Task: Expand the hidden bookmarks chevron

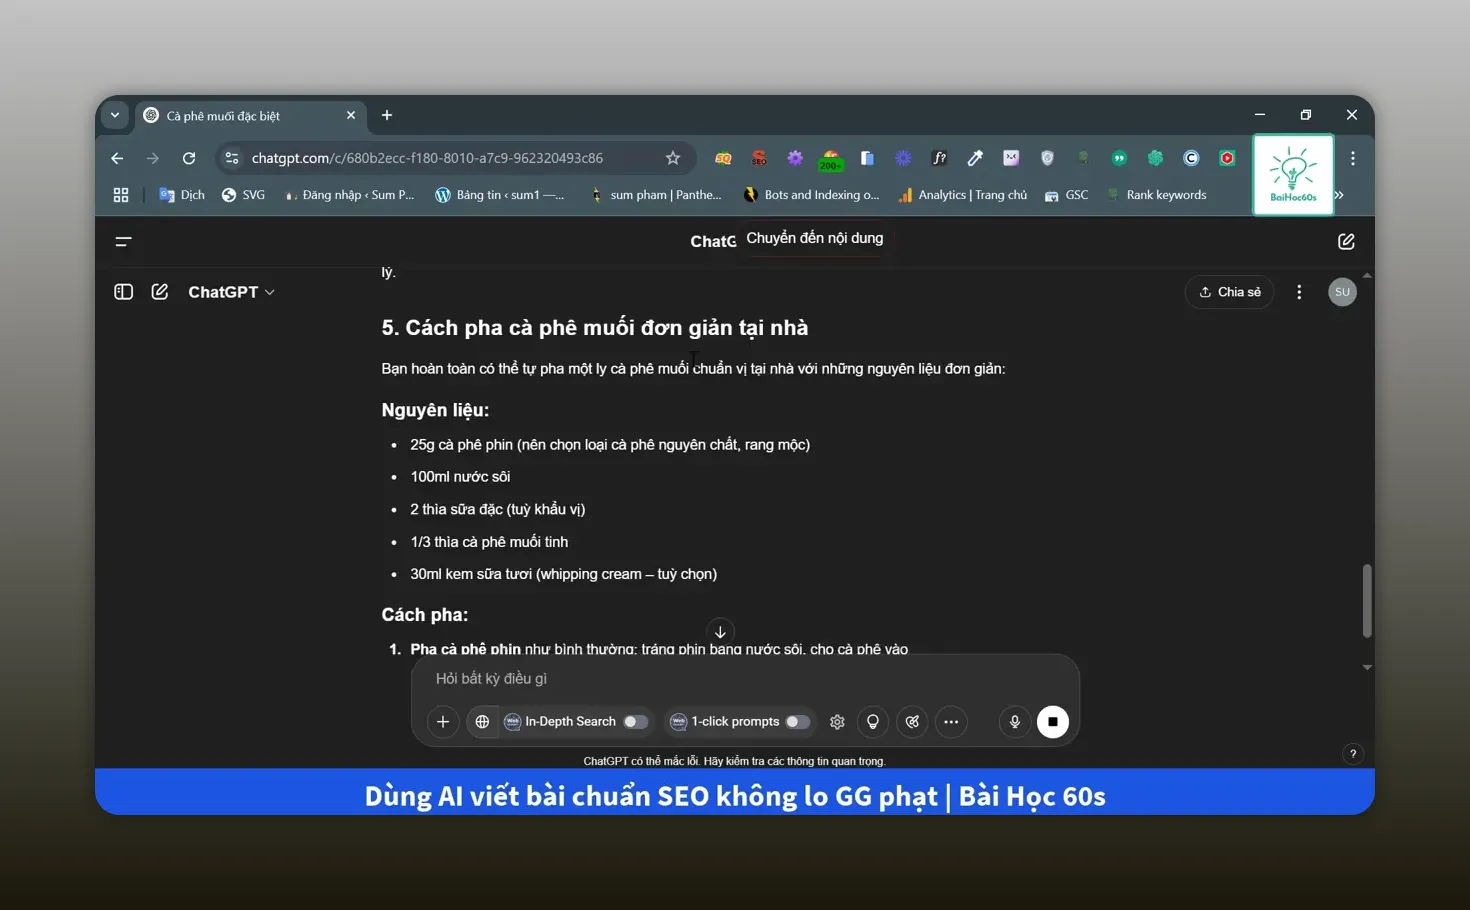Action: (1340, 195)
